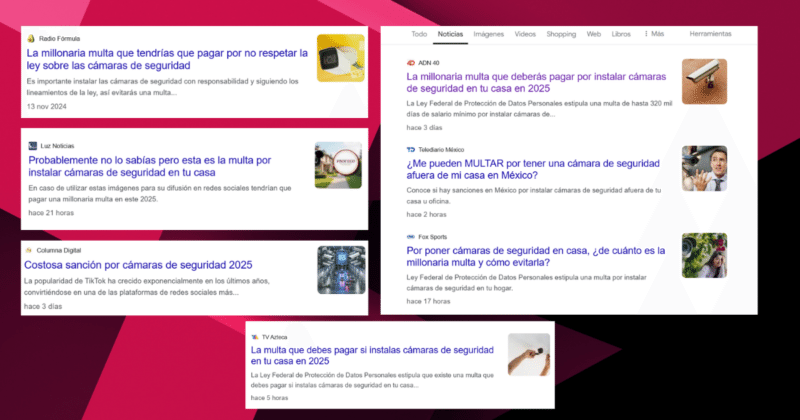800x420 pixels.
Task: Expand the Más menu
Action: point(654,34)
